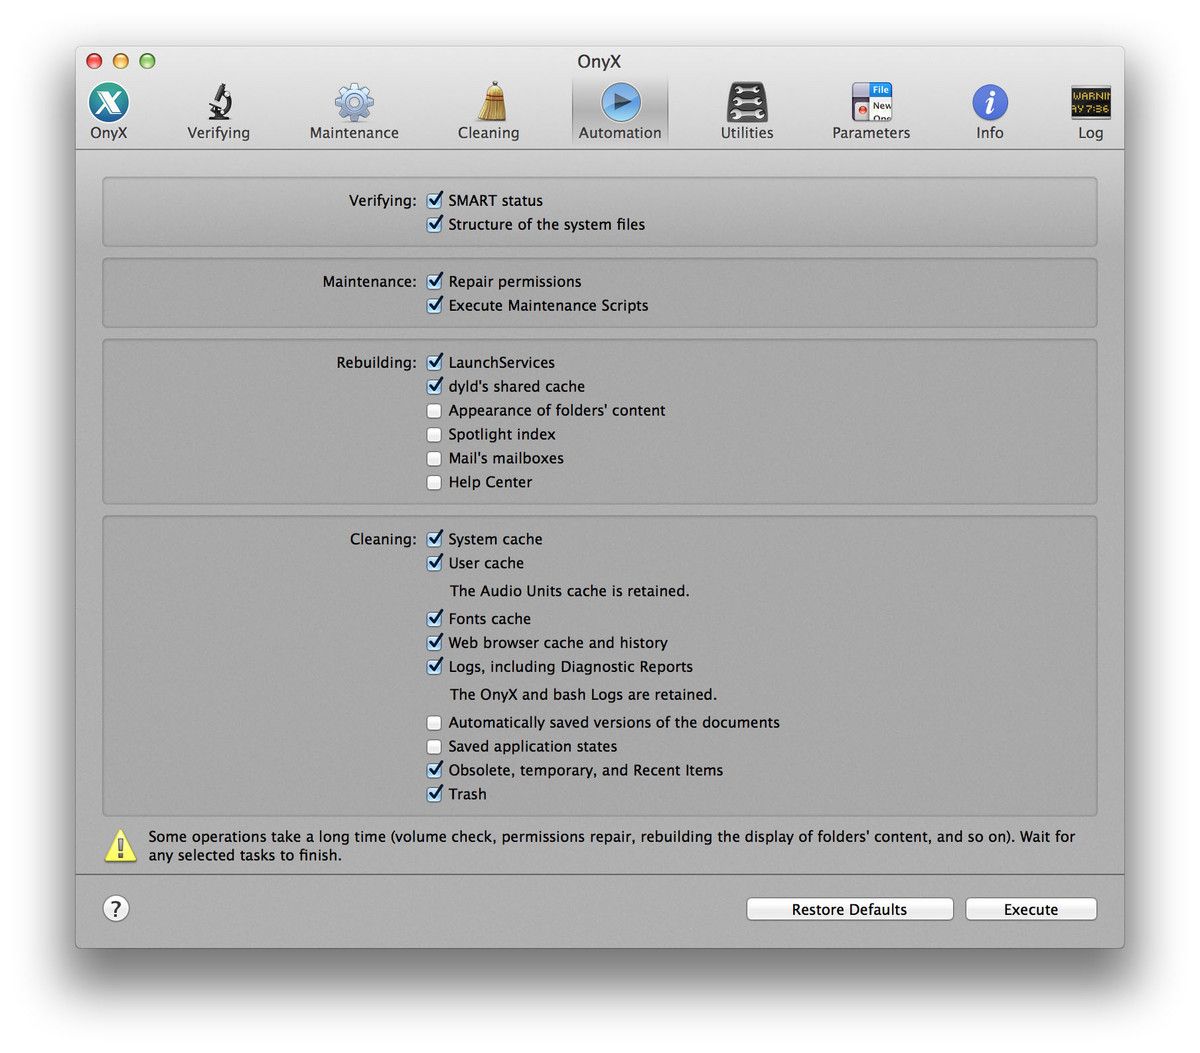Open the Parameters pane
Screen dimensions: 1200x1053
870,110
